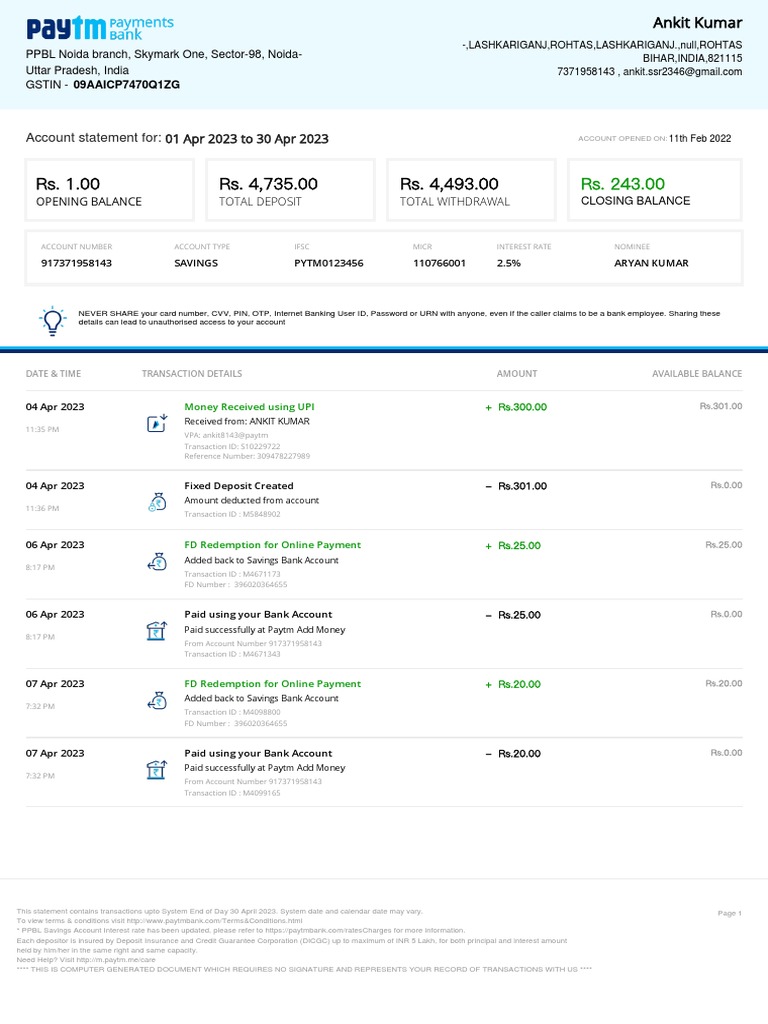Click the account number 917371958143 field

tap(76, 263)
